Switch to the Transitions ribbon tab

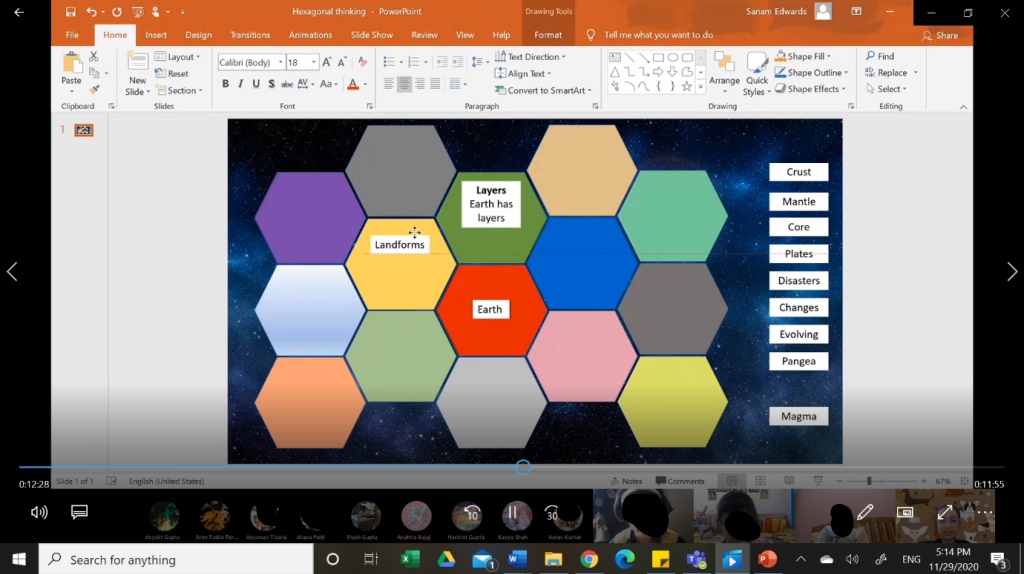tap(250, 35)
